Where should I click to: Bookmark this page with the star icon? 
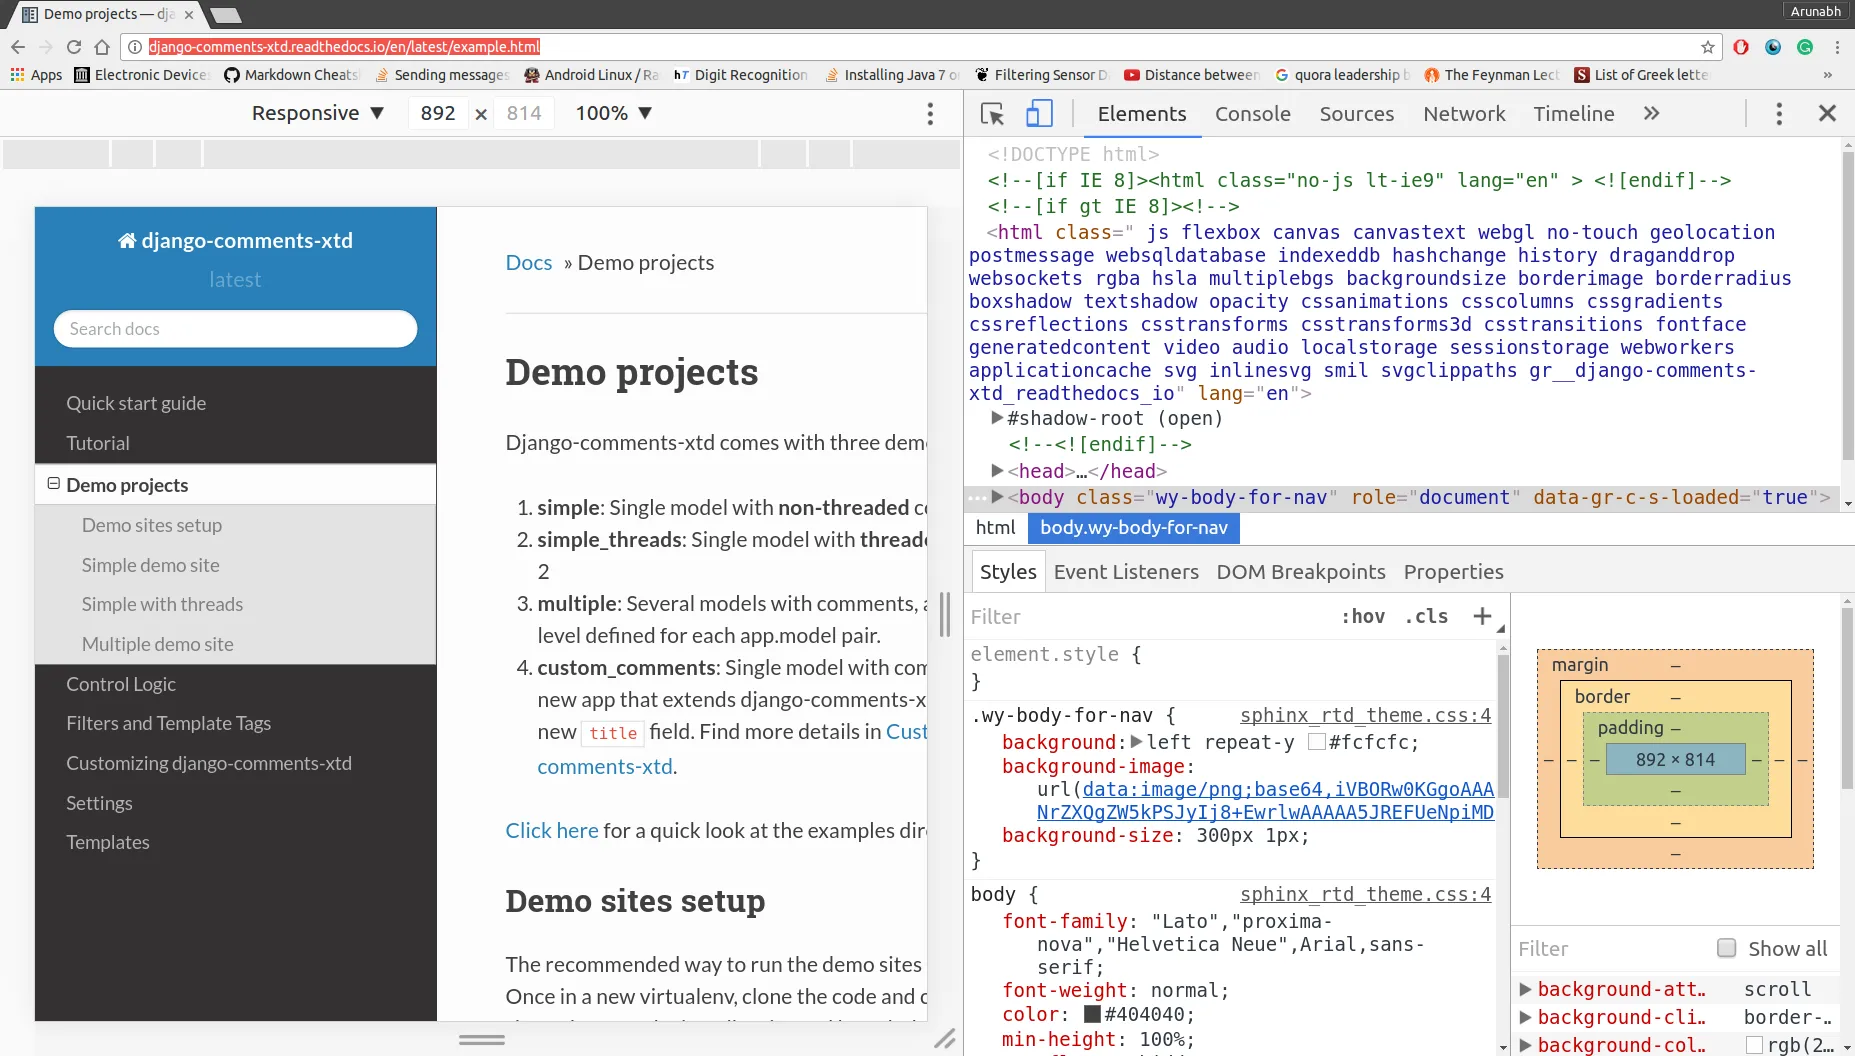point(1708,47)
